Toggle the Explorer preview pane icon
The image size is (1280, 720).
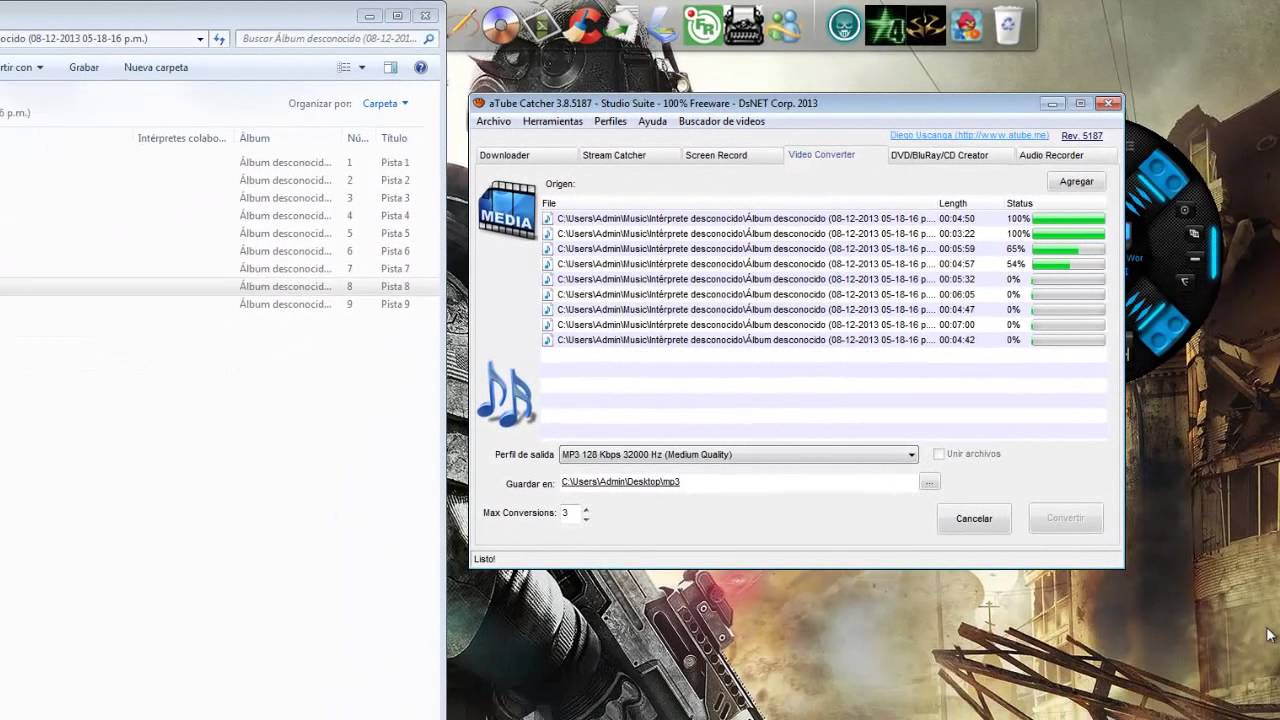click(390, 67)
